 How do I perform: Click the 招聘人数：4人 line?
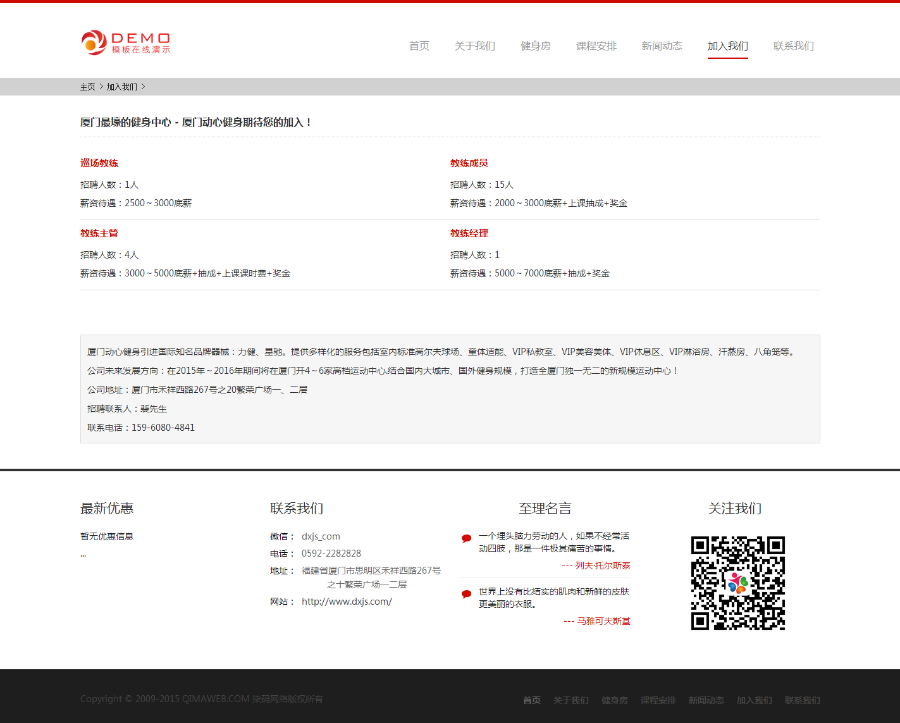tap(109, 255)
